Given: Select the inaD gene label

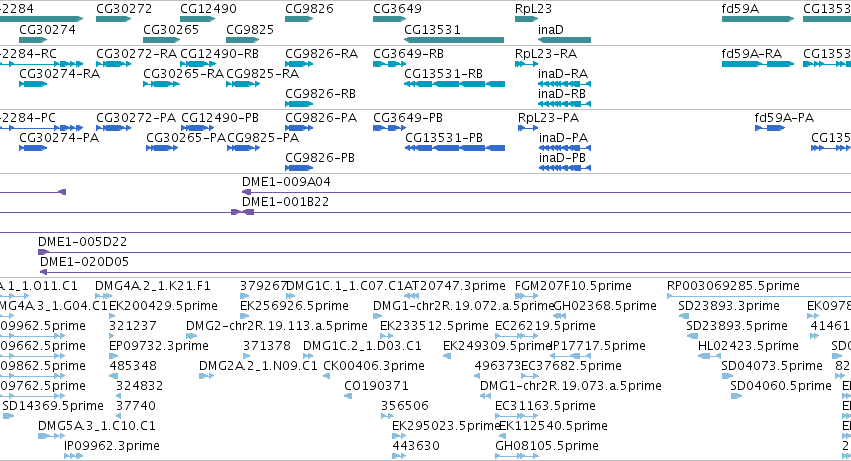Looking at the screenshot, I should tap(550, 29).
